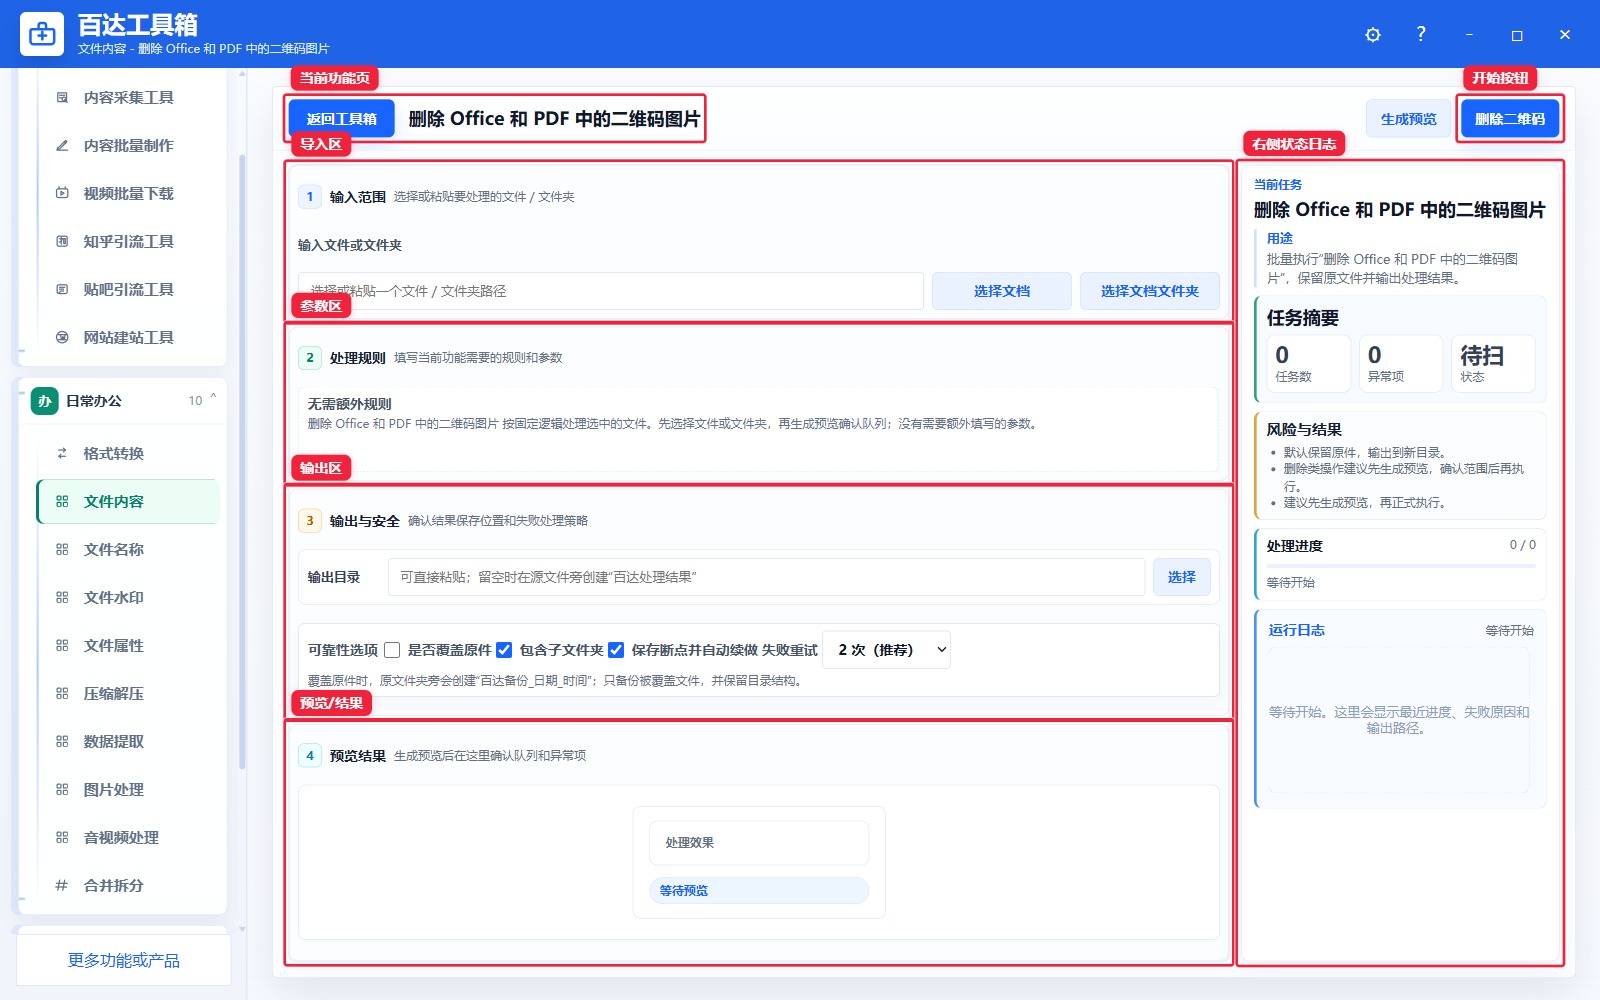Open the 更多功能或产品 link
This screenshot has height=1000, width=1600.
click(124, 961)
